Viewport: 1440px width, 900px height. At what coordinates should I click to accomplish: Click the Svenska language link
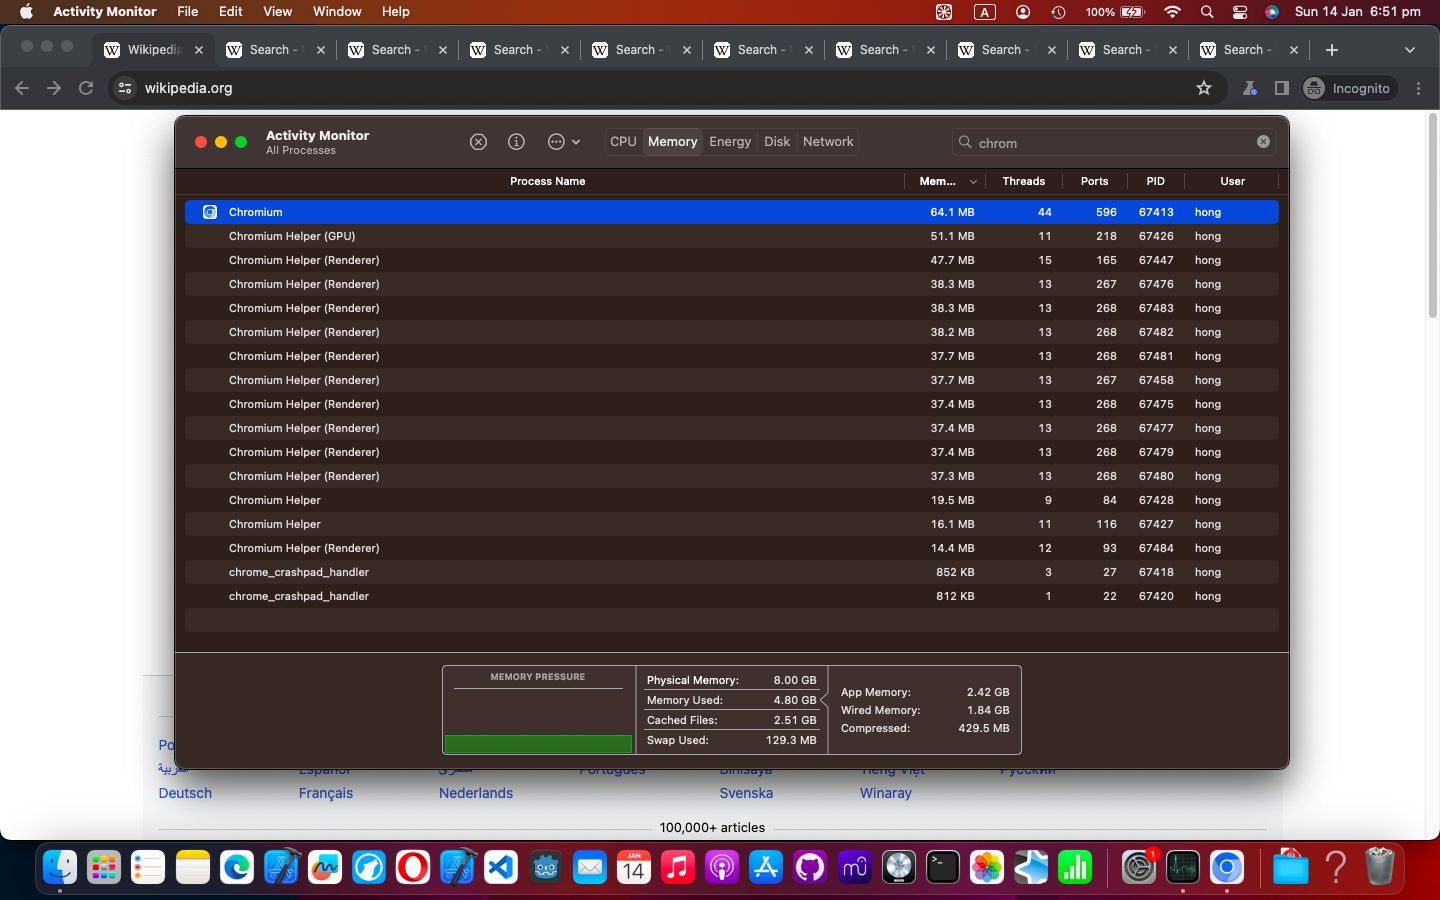point(746,793)
